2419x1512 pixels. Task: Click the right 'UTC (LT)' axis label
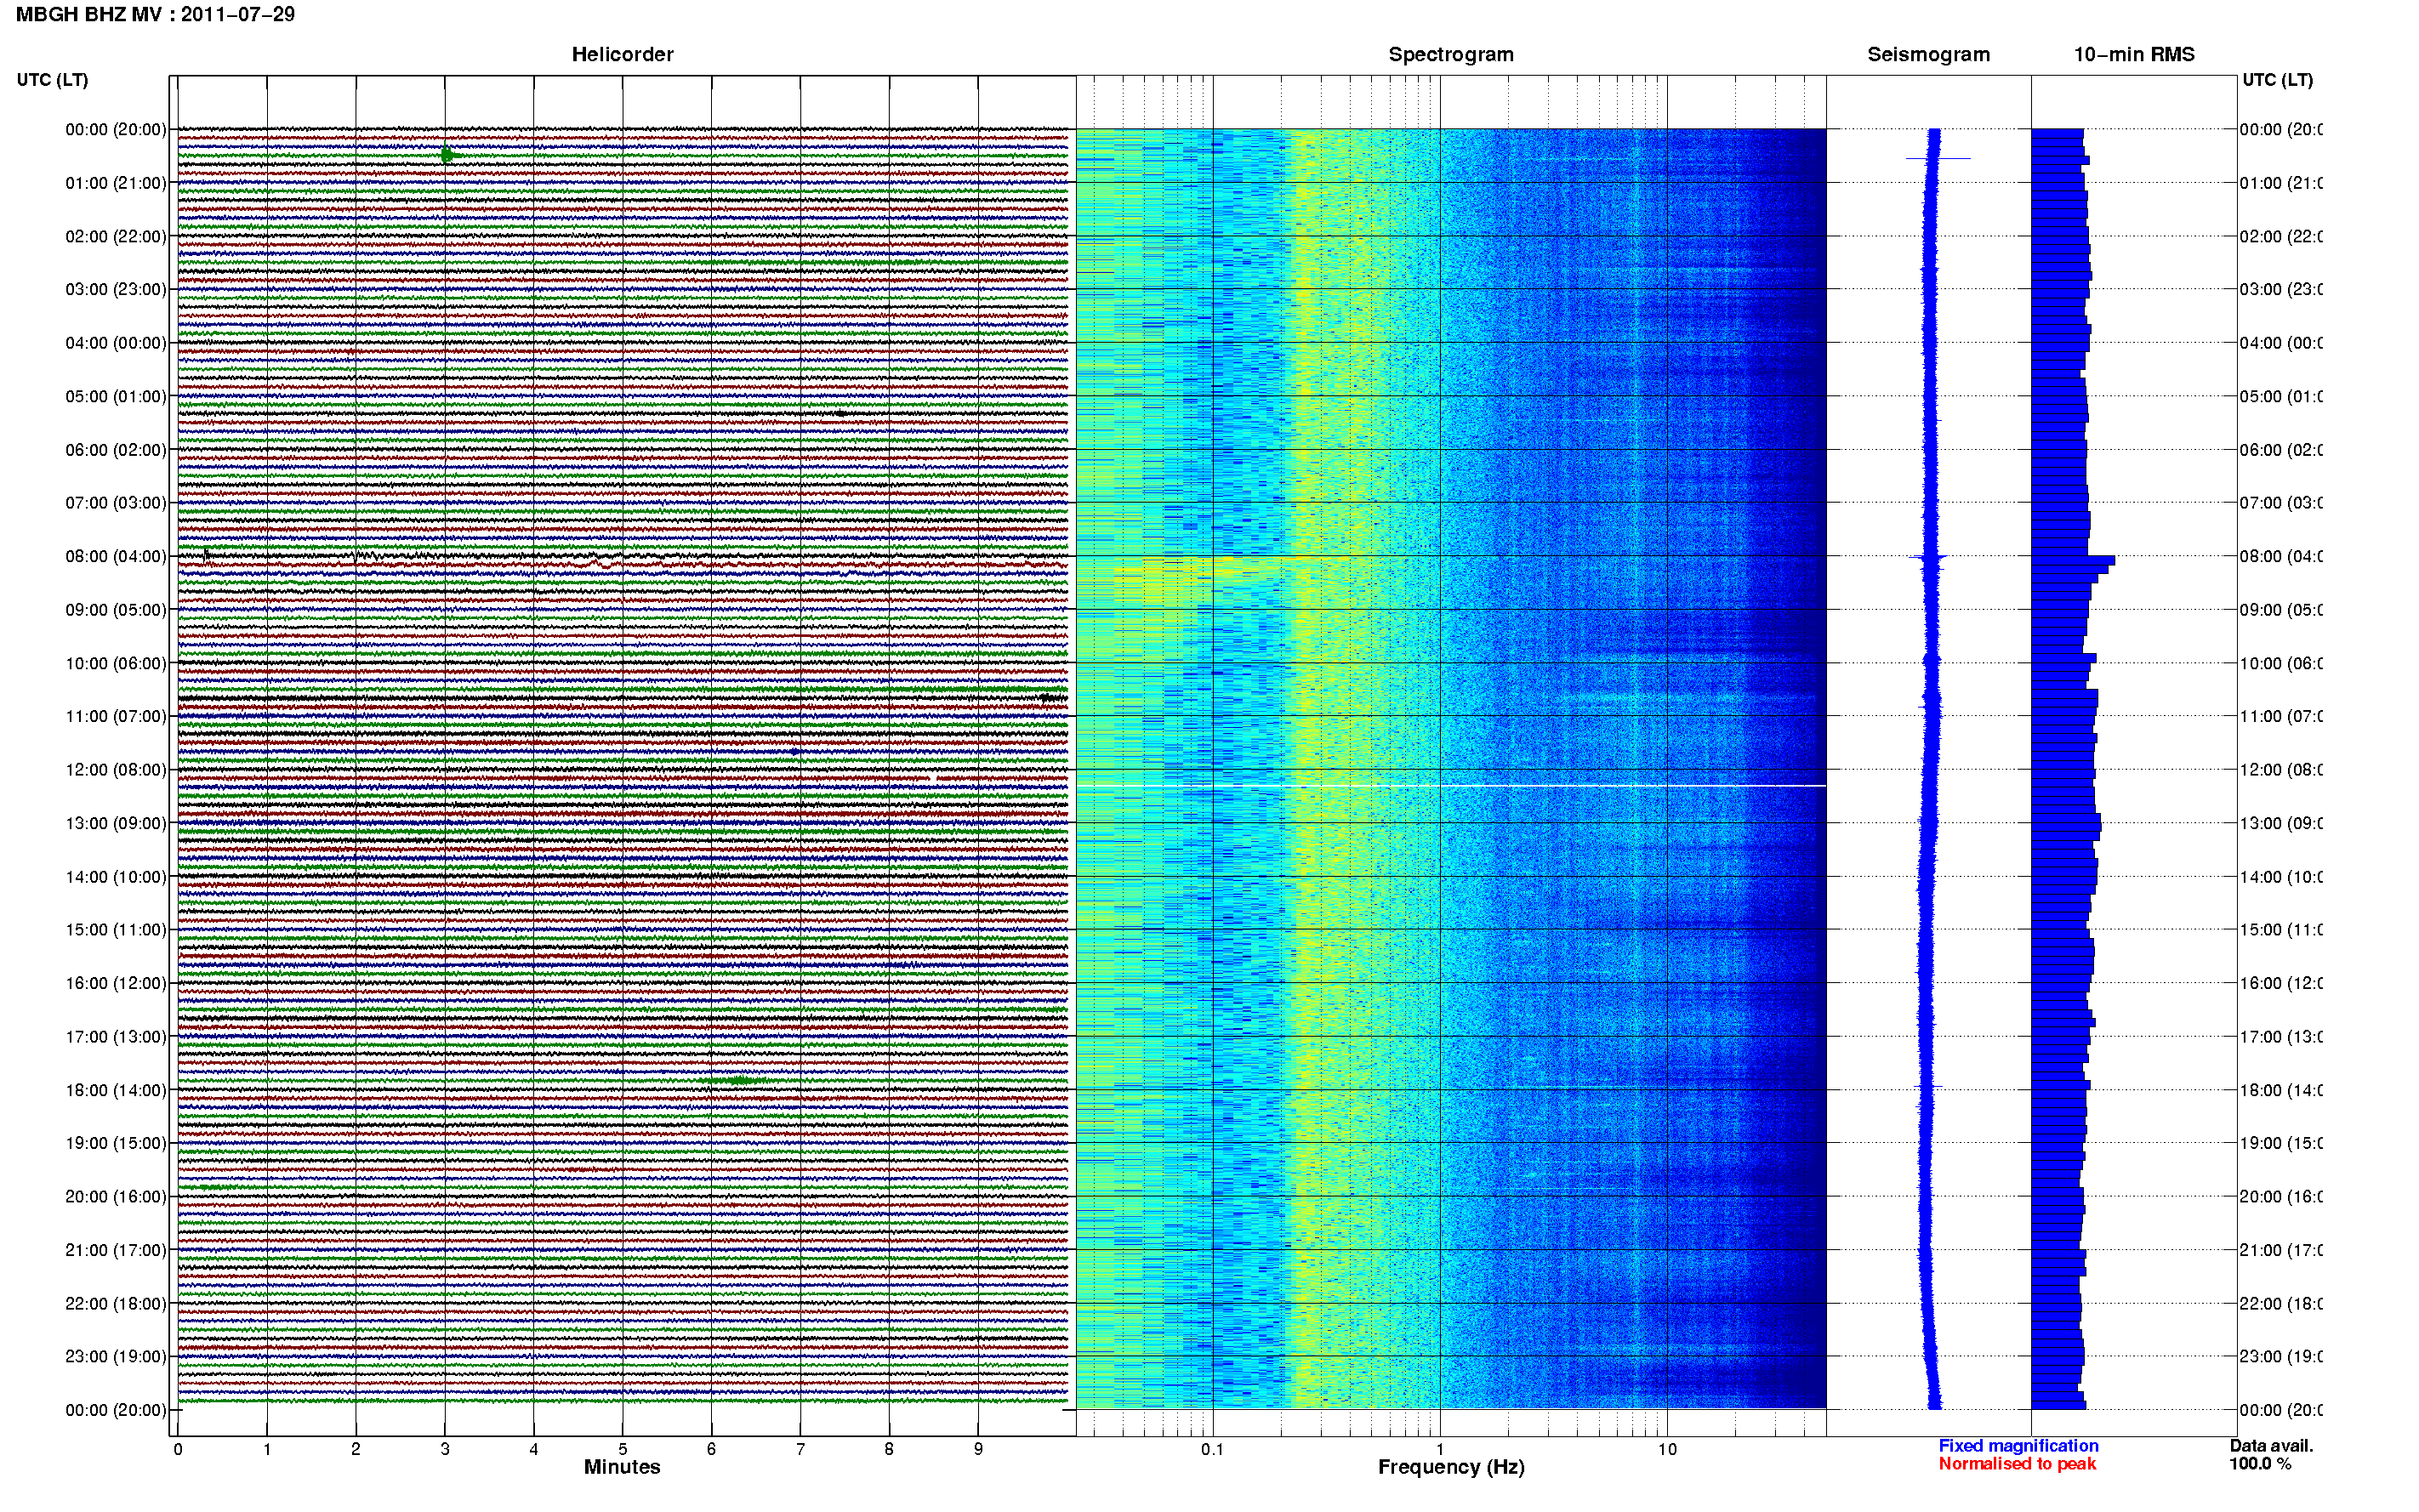(2277, 79)
